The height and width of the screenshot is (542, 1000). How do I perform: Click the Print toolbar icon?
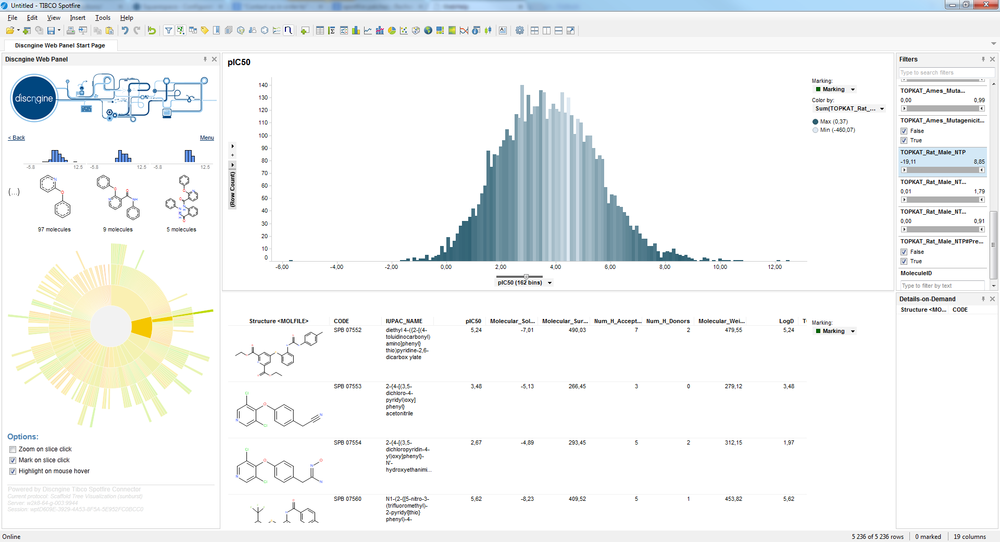(71, 31)
